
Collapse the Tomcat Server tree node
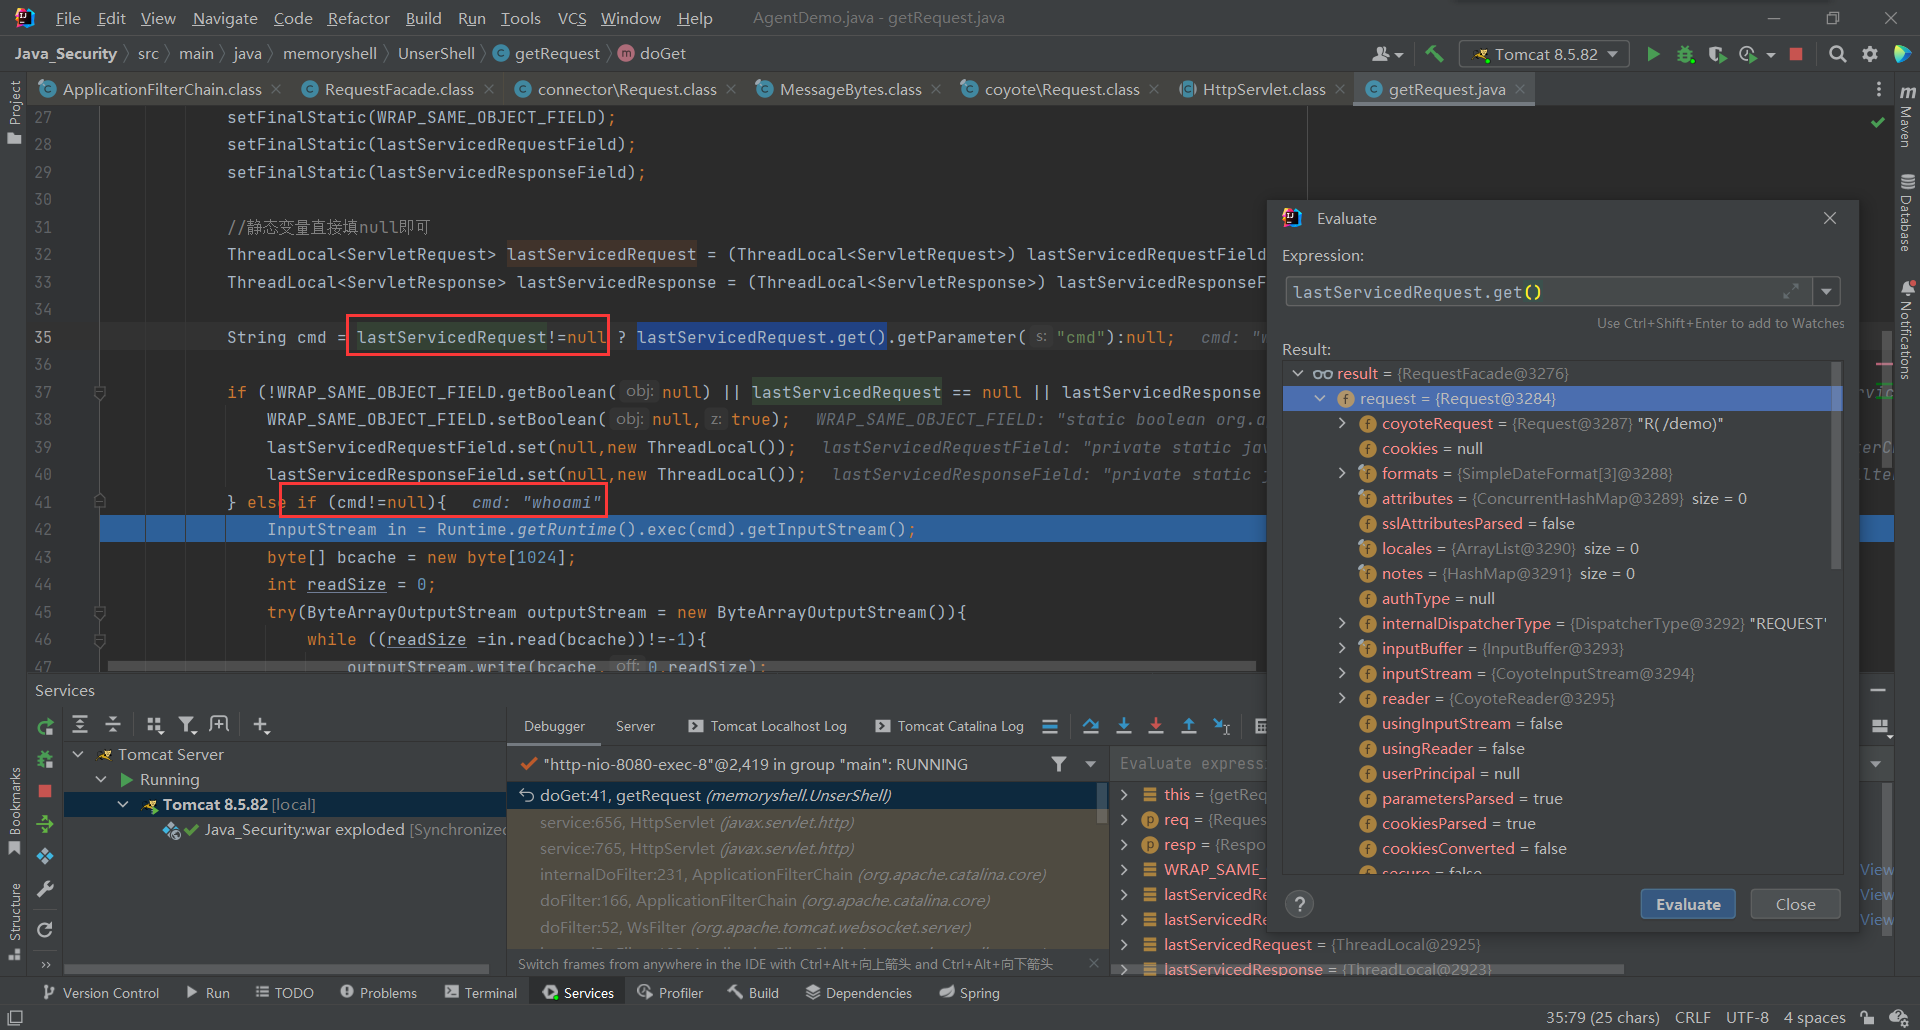pos(78,754)
